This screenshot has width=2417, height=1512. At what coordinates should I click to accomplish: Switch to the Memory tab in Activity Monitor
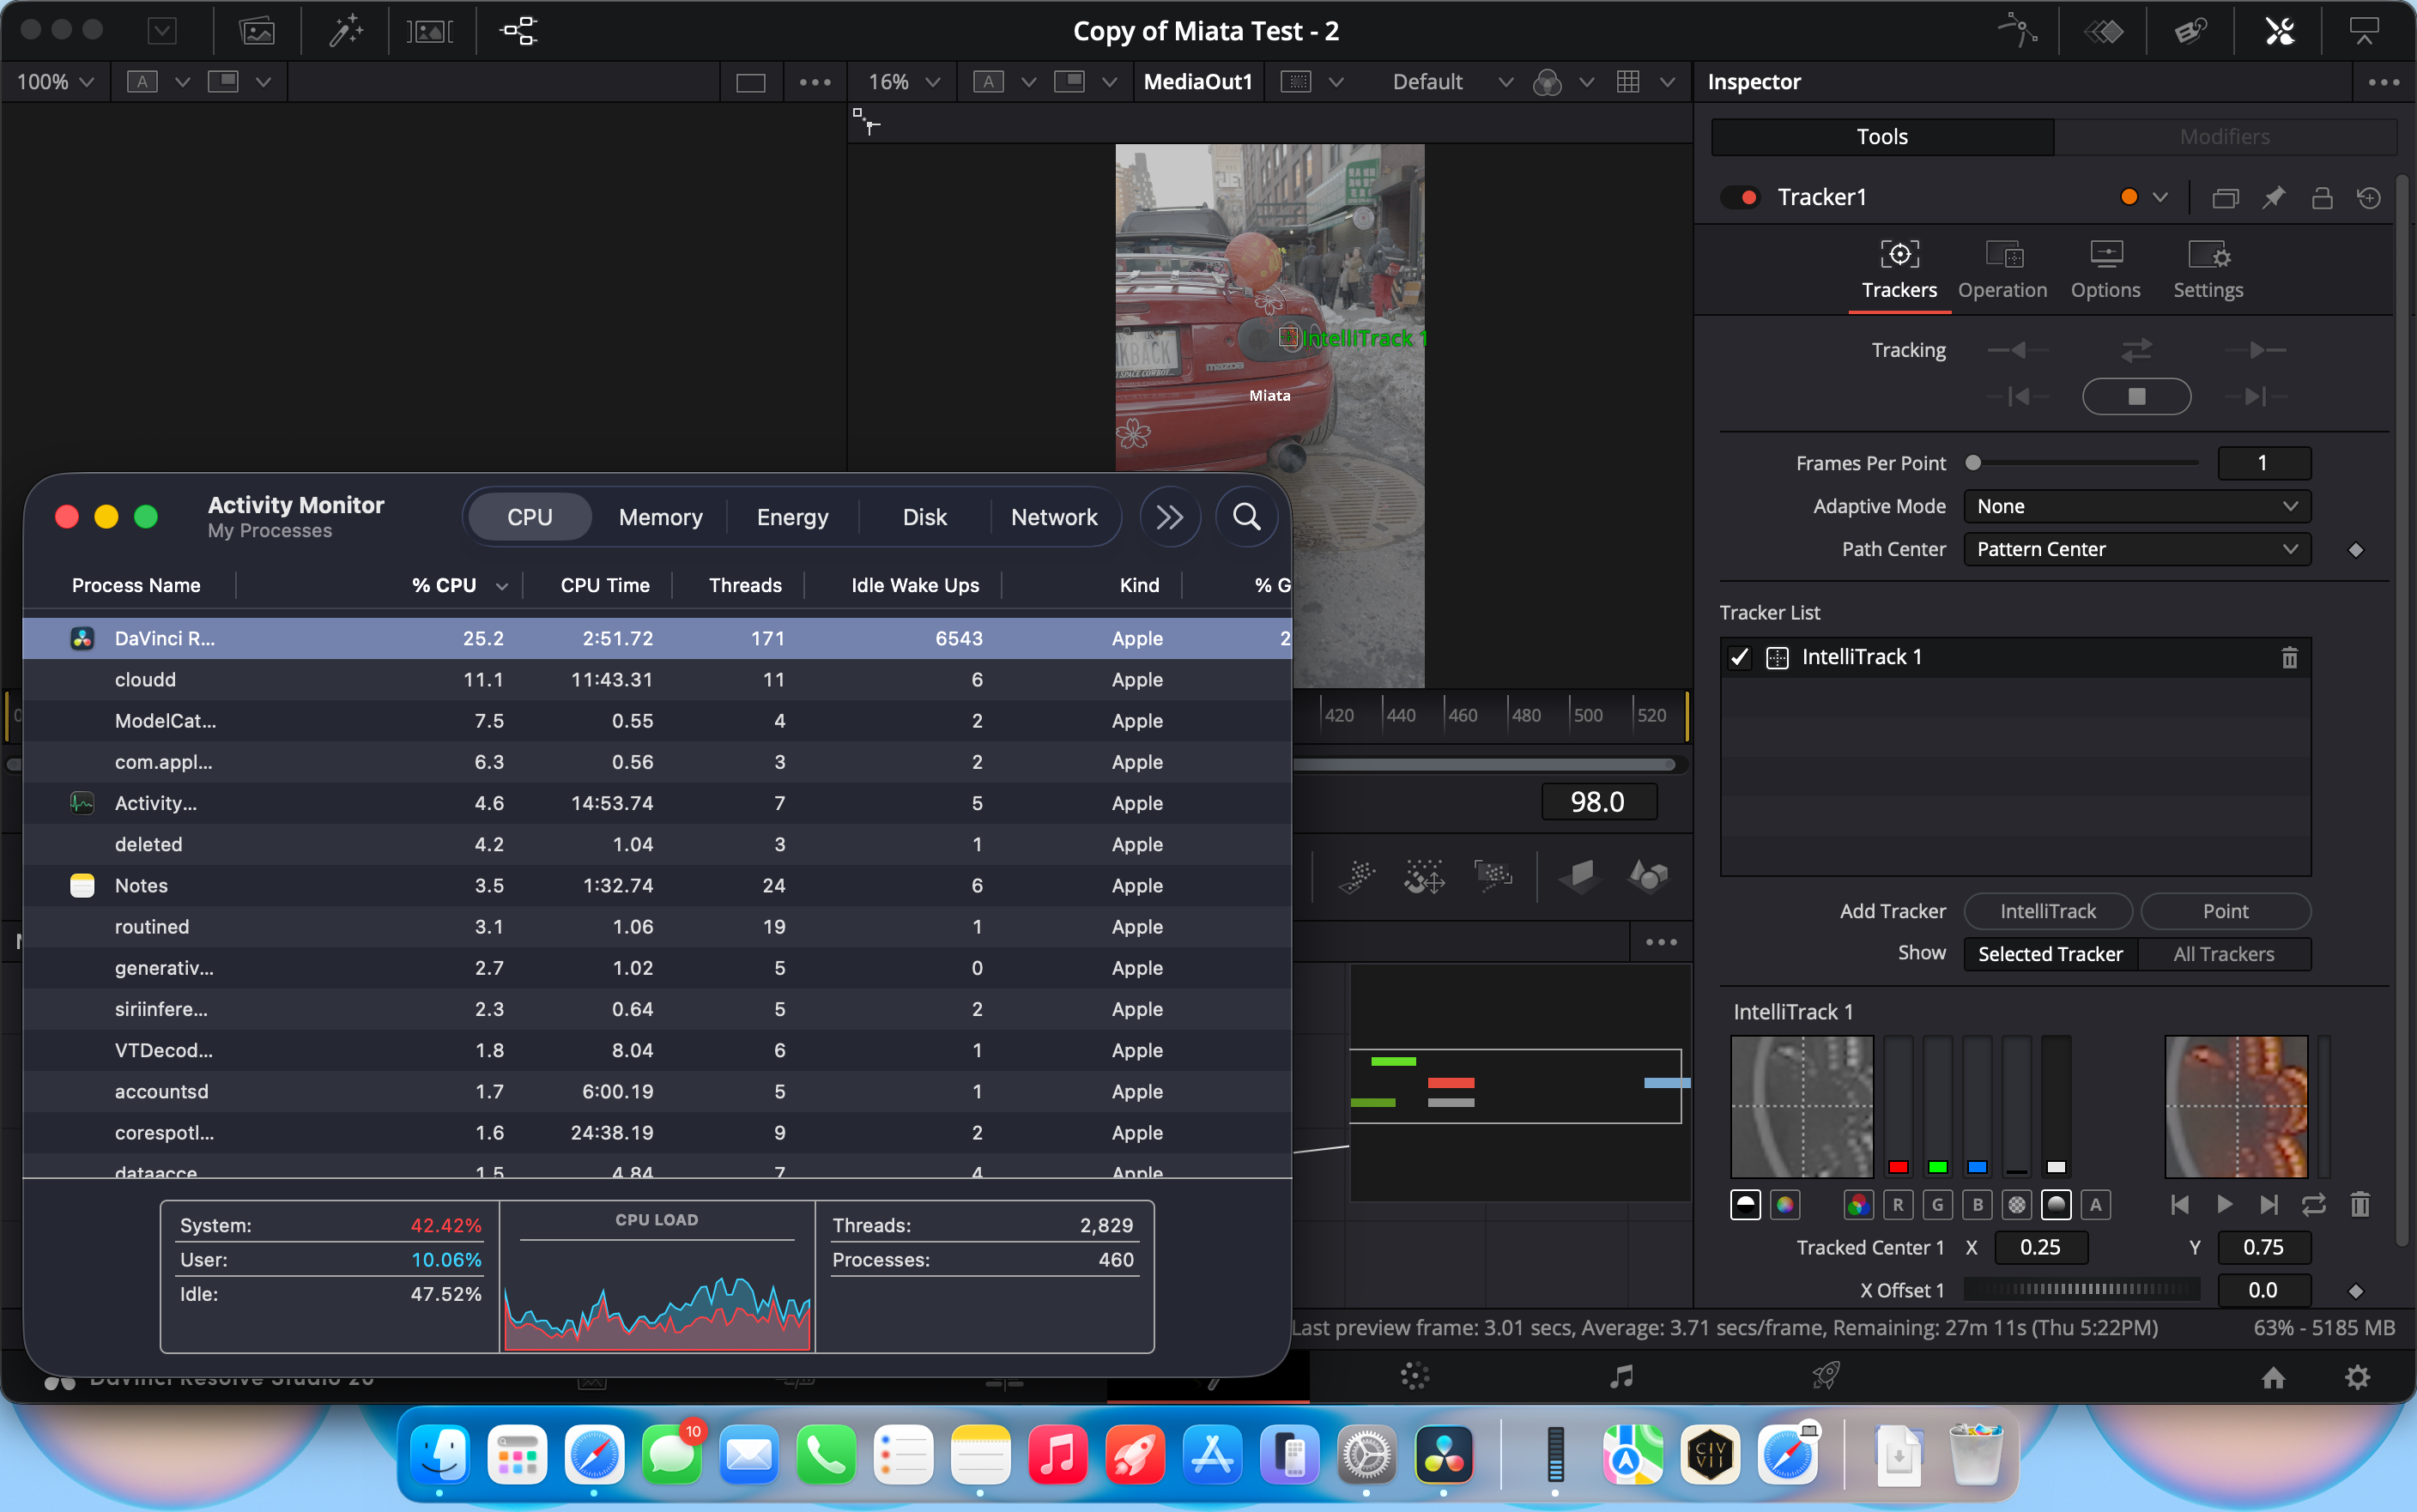point(660,516)
